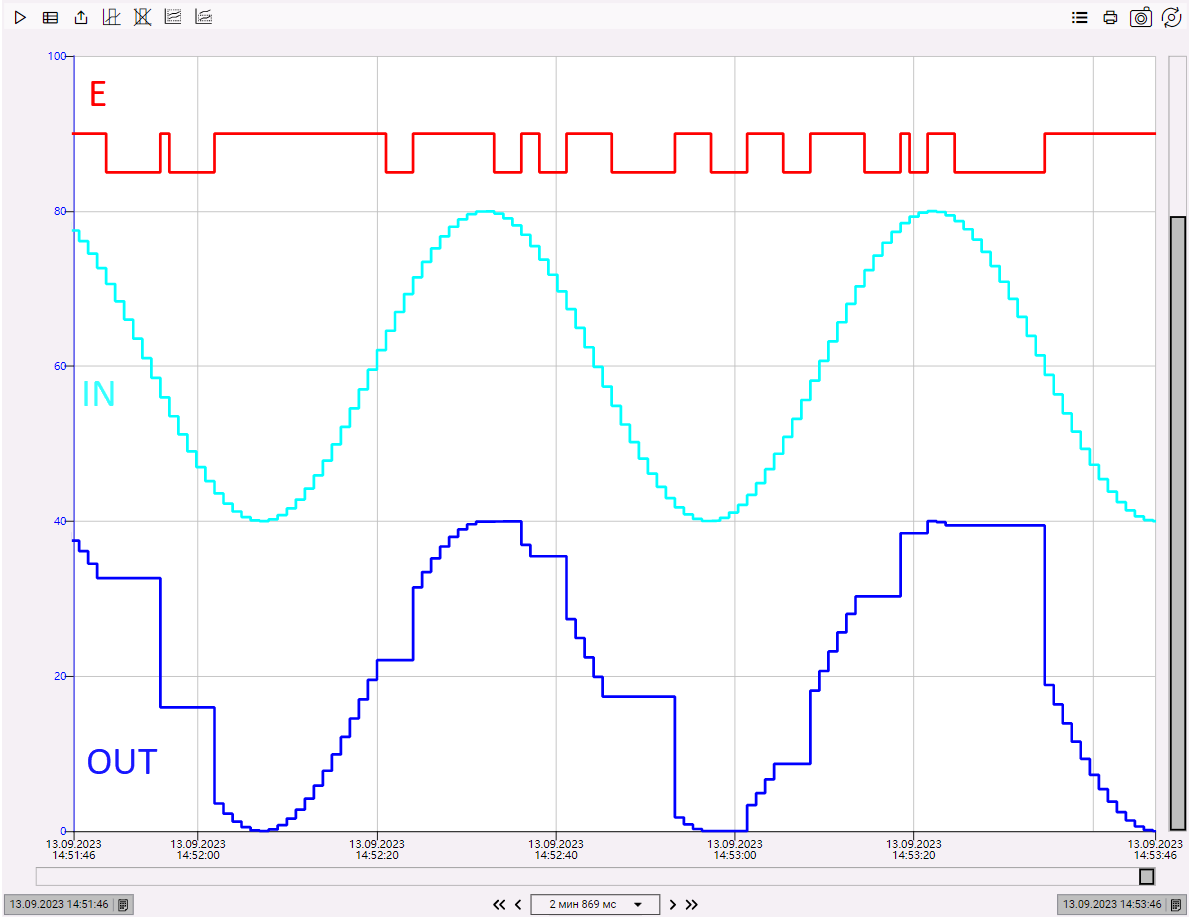Step back with the single left arrow

(x=518, y=904)
